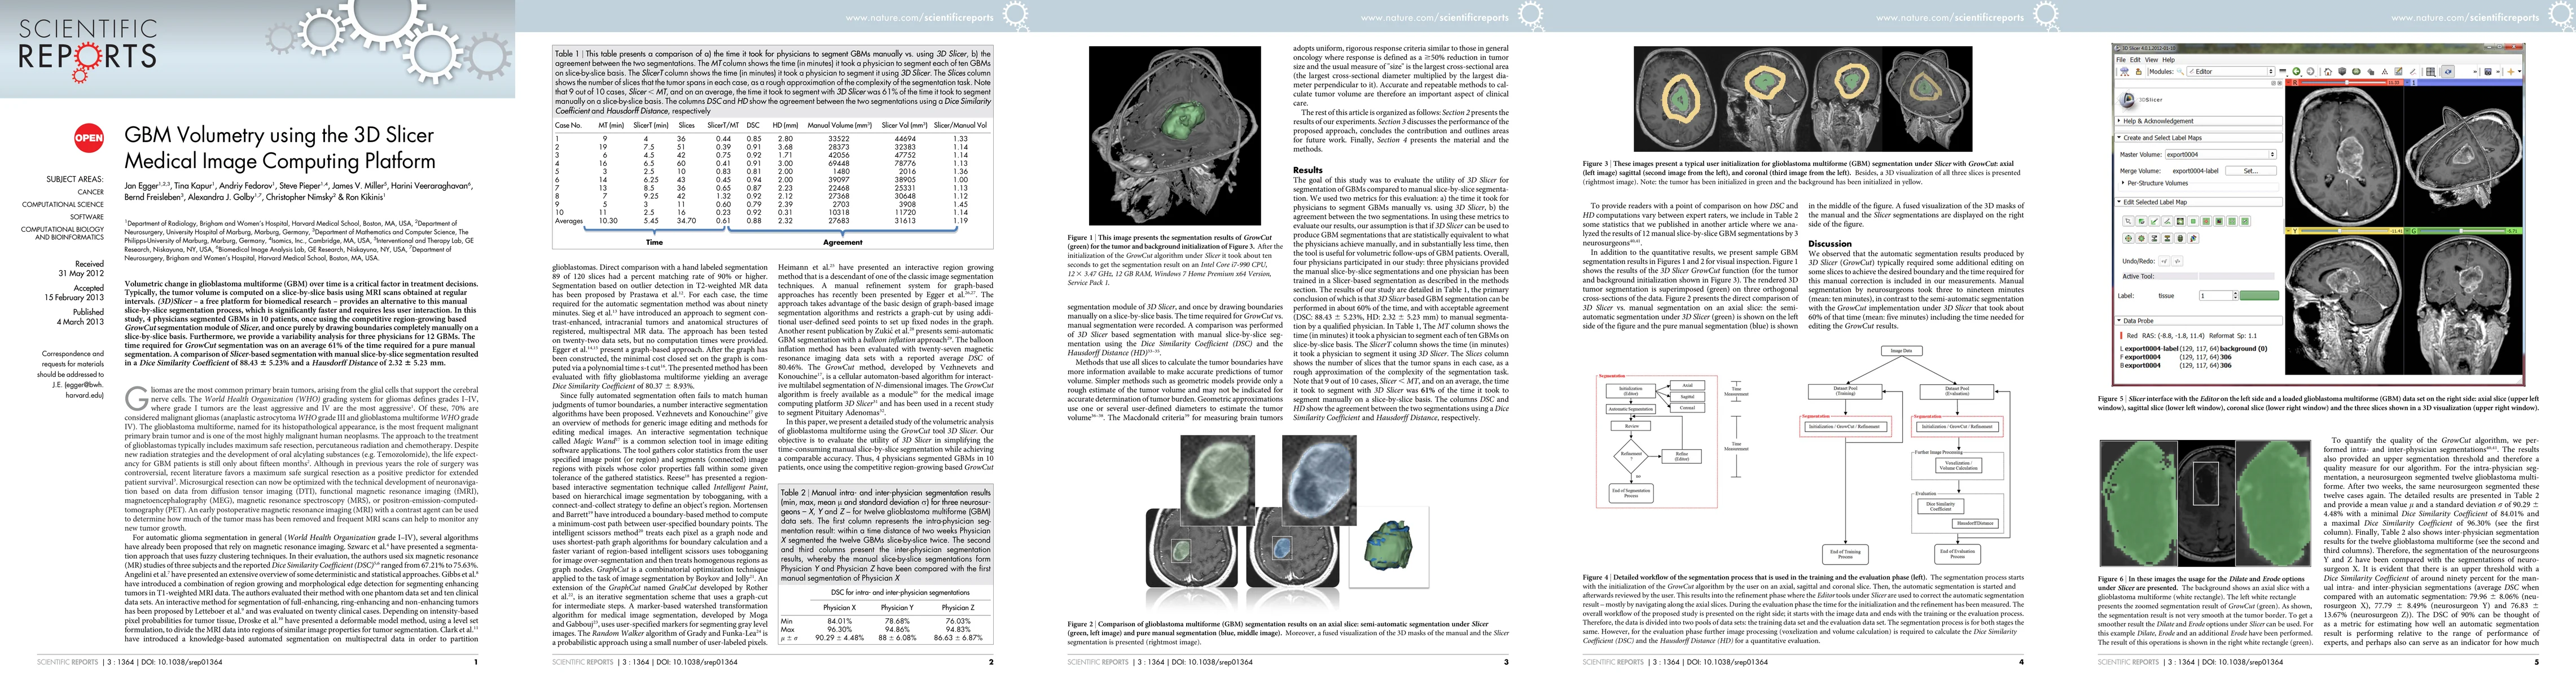Screen dimensions: 2576x677
Task: Click the Home module toolbar icon
Action: (2328, 72)
